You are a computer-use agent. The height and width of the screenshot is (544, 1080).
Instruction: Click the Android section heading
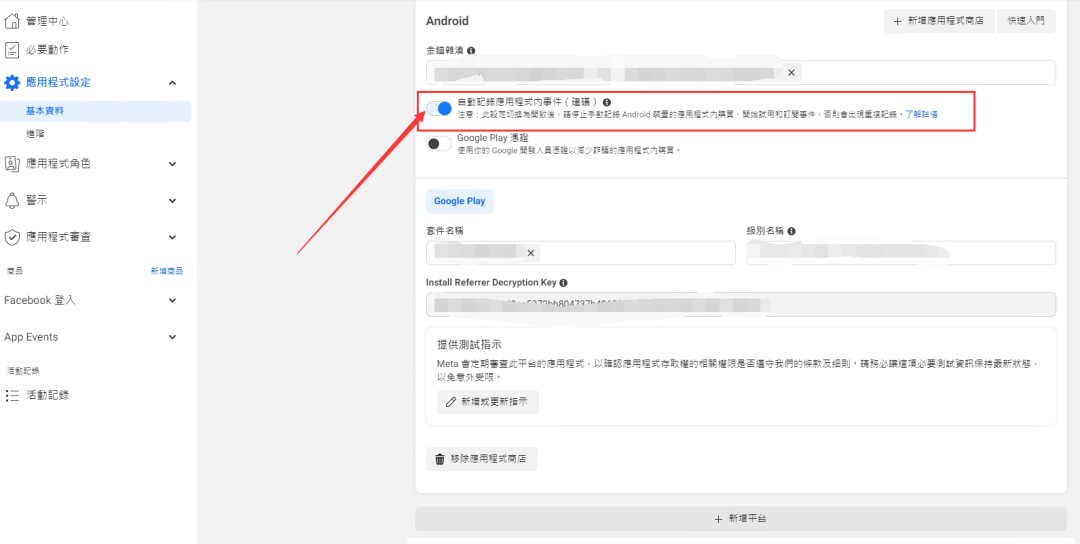click(x=447, y=21)
